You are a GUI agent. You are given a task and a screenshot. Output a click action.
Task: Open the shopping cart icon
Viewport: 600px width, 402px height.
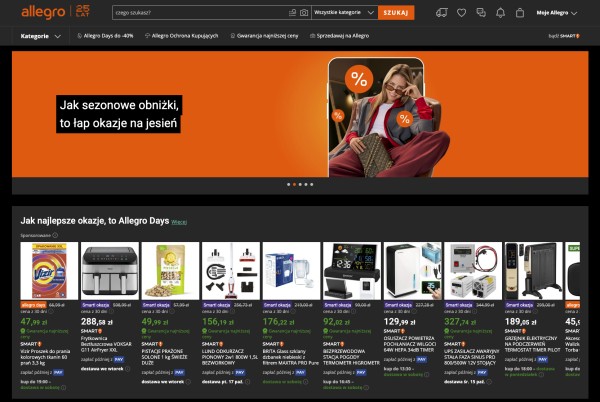pyautogui.click(x=519, y=13)
